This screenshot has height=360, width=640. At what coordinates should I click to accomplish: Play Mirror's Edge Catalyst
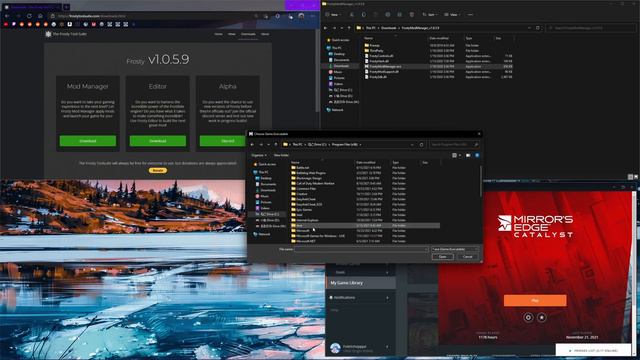click(x=535, y=300)
